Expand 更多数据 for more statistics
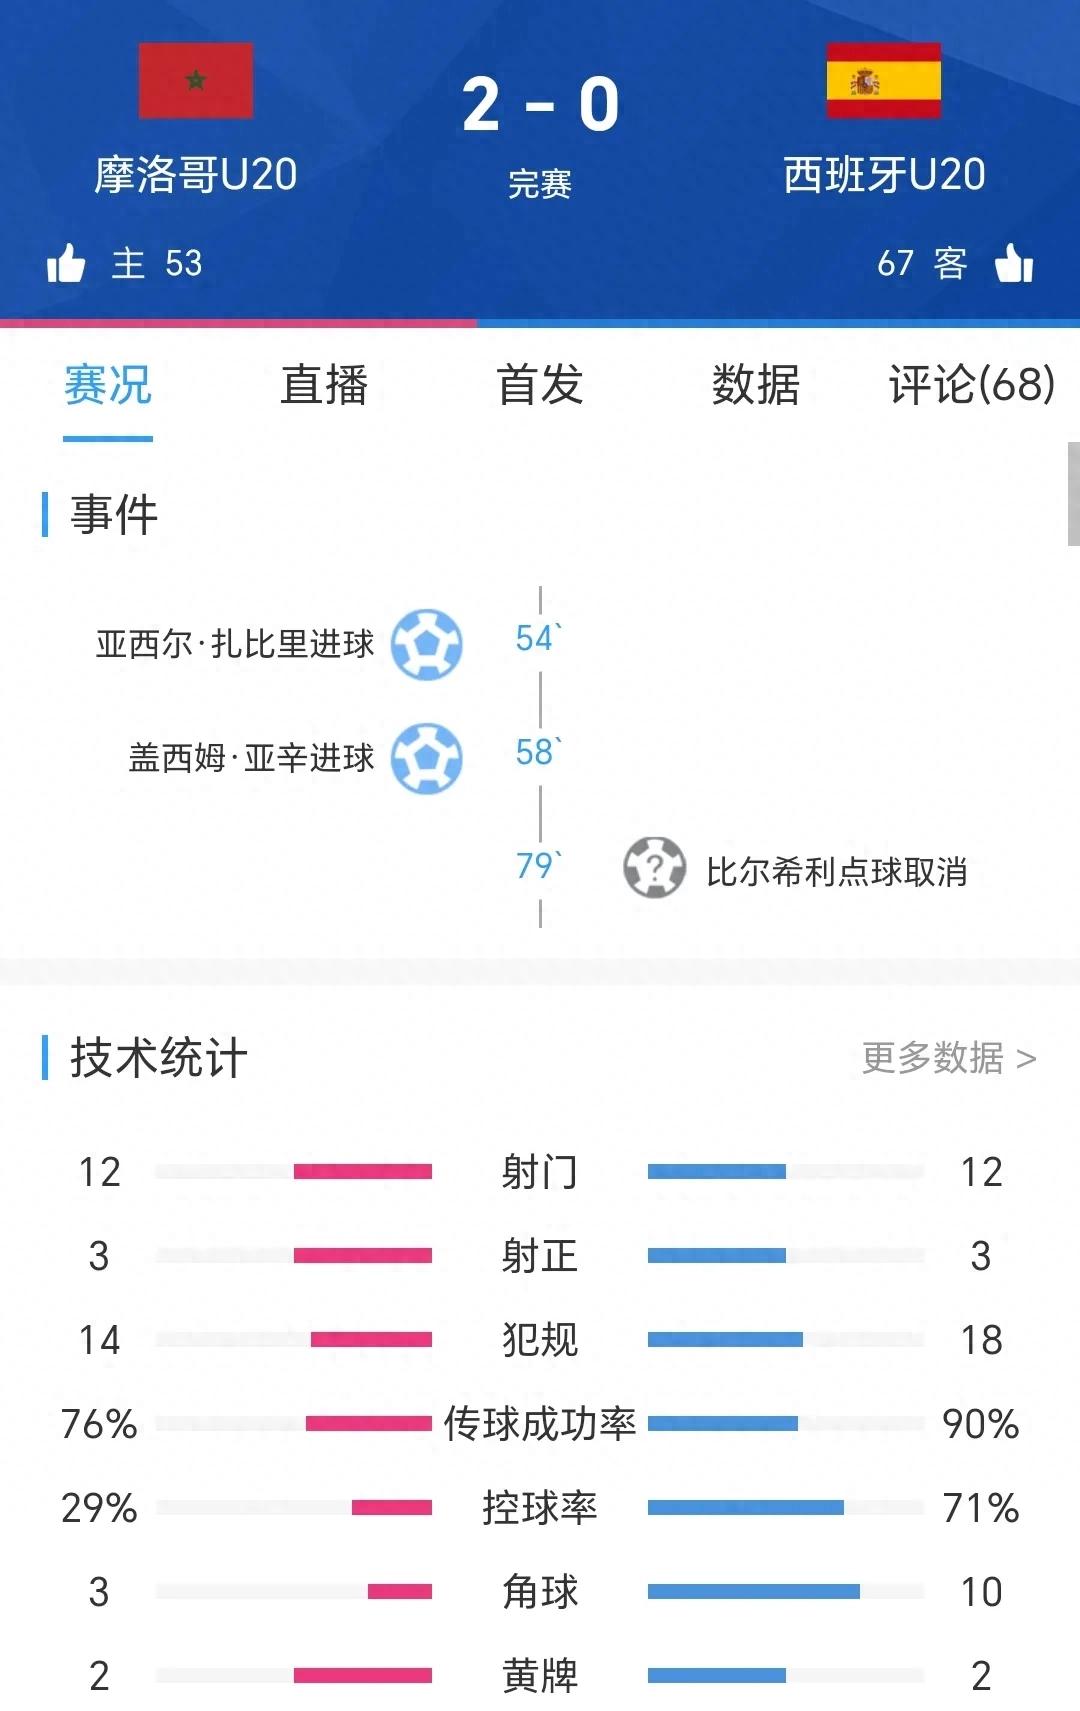Viewport: 1080px width, 1711px height. [948, 1057]
